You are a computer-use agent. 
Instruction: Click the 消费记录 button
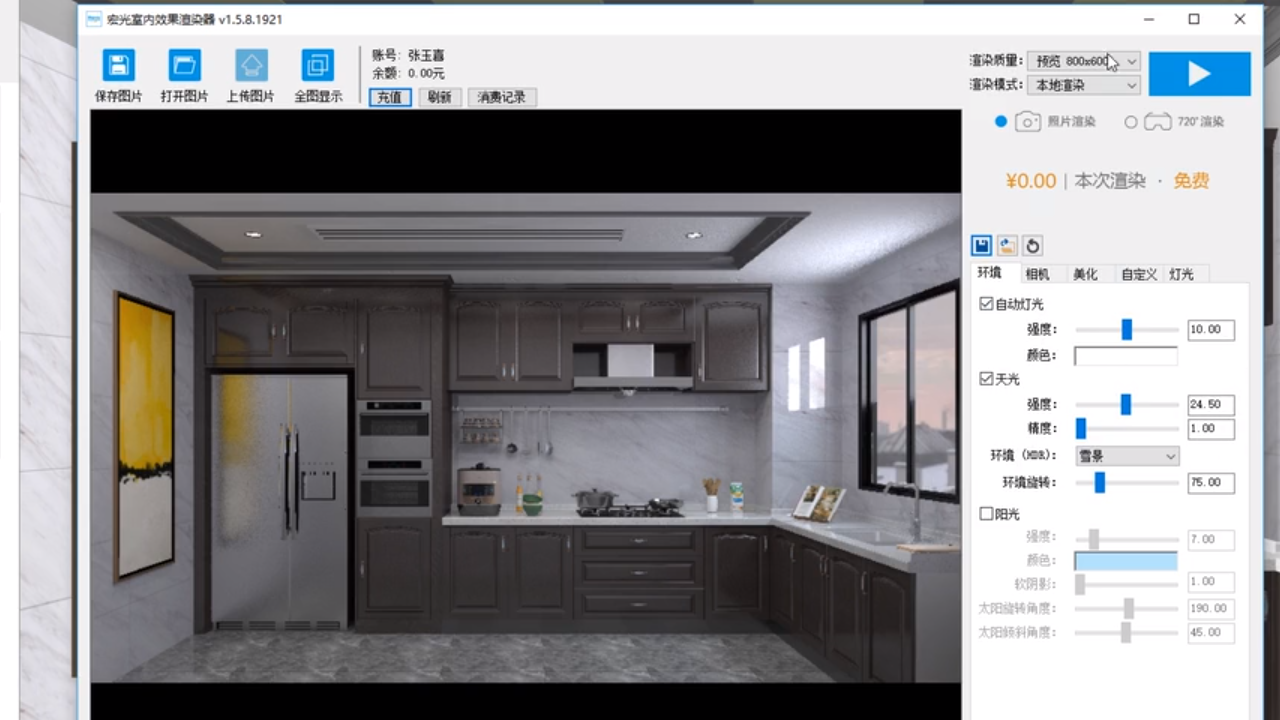501,97
